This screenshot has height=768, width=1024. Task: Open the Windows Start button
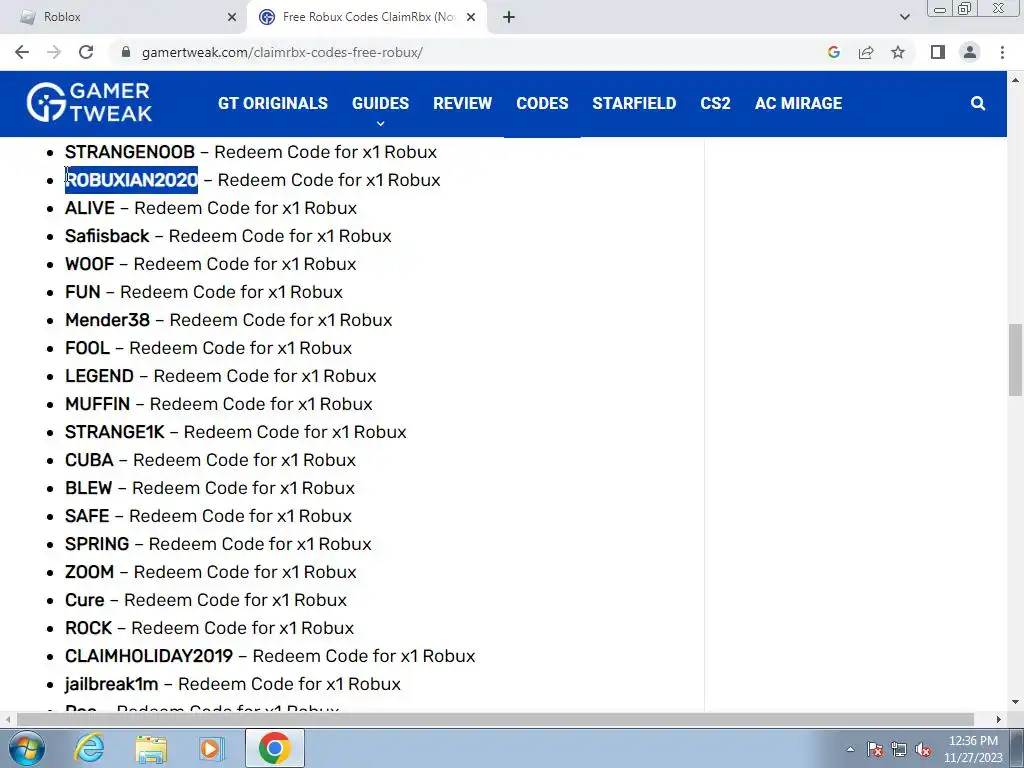[x=27, y=748]
